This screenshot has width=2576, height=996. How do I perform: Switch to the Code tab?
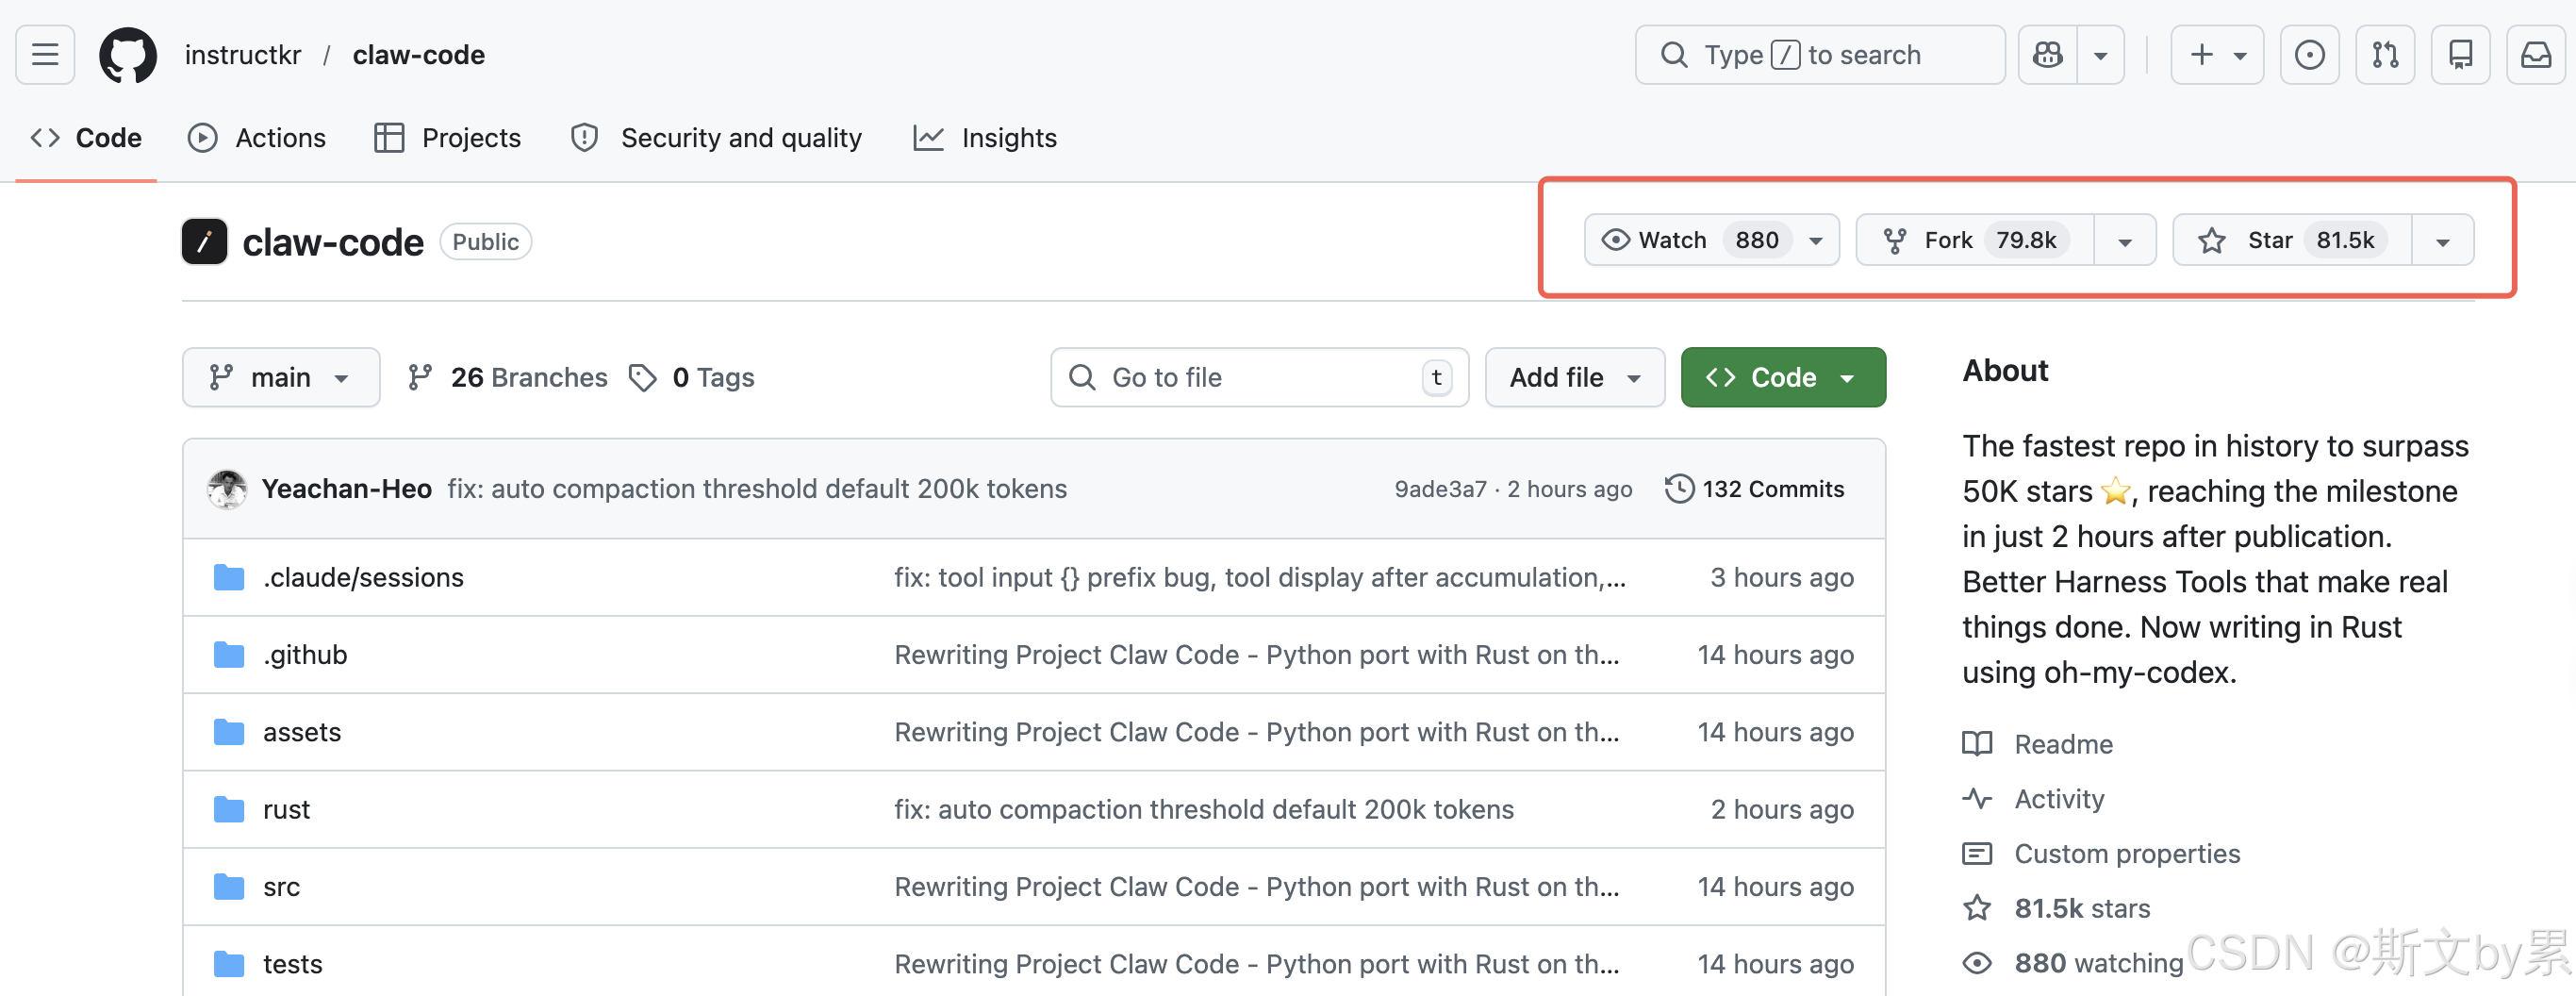tap(86, 138)
